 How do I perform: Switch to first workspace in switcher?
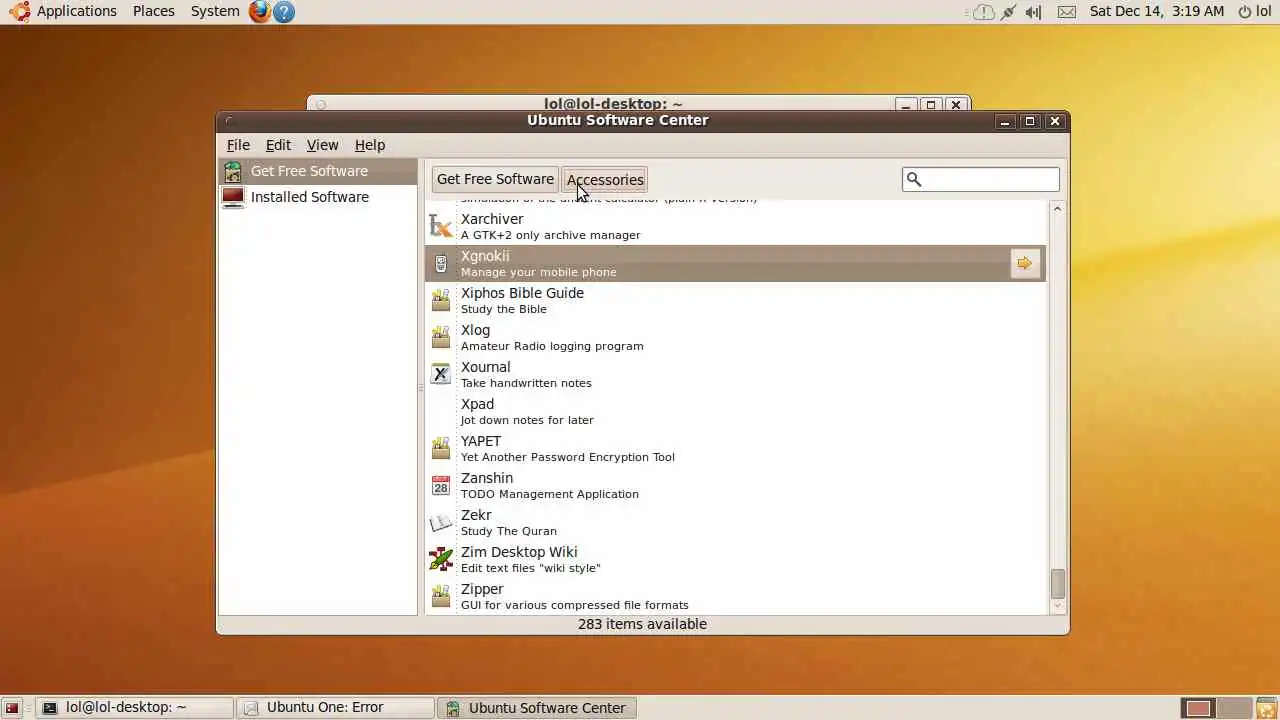pyautogui.click(x=1198, y=708)
